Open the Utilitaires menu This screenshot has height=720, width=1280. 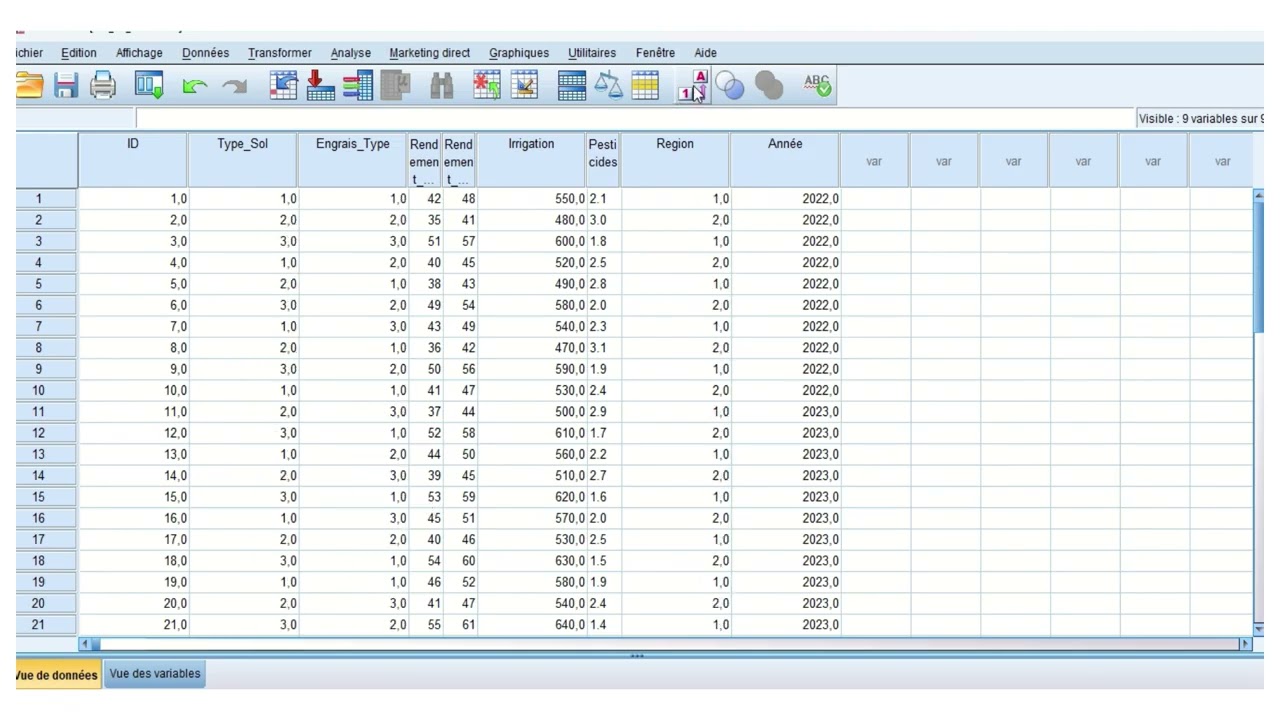[x=592, y=53]
